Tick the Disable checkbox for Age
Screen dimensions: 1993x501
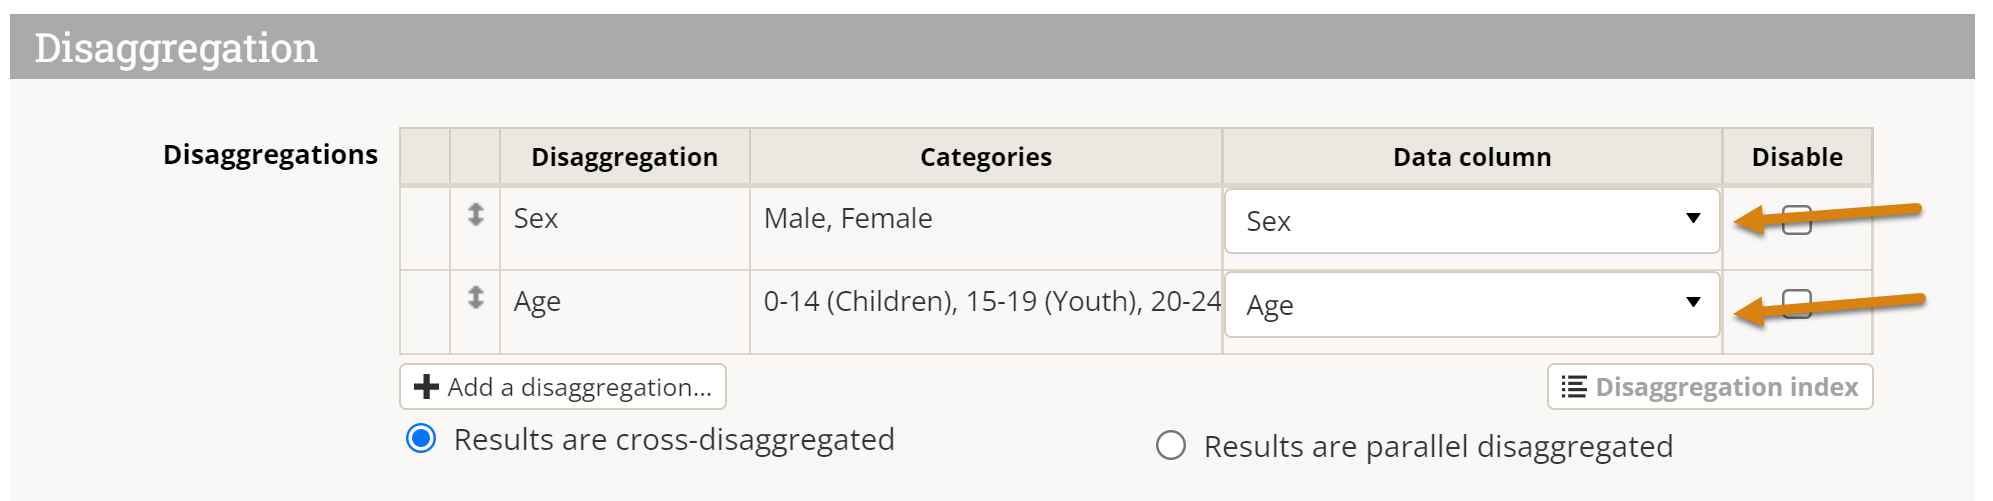coord(1797,303)
